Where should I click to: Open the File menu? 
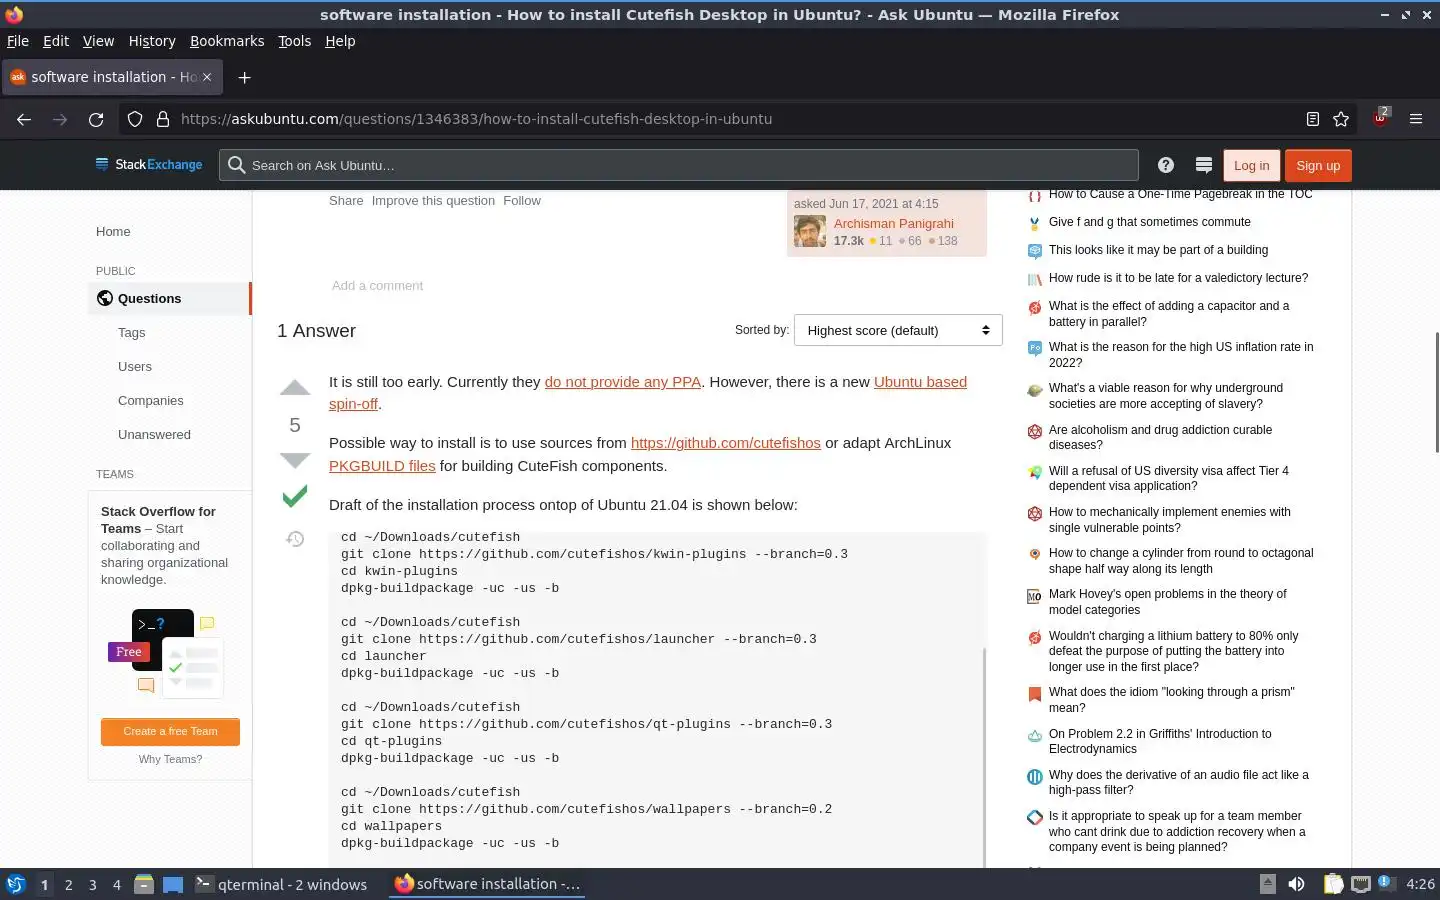tap(18, 41)
